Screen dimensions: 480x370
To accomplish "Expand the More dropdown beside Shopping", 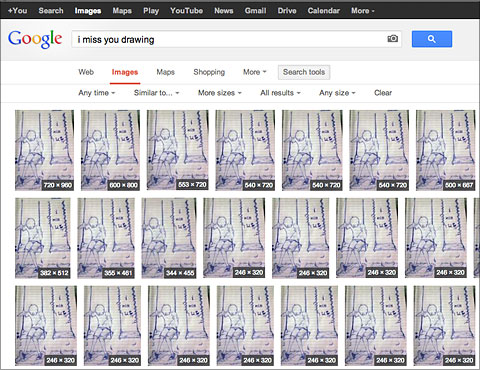I will pyautogui.click(x=255, y=72).
